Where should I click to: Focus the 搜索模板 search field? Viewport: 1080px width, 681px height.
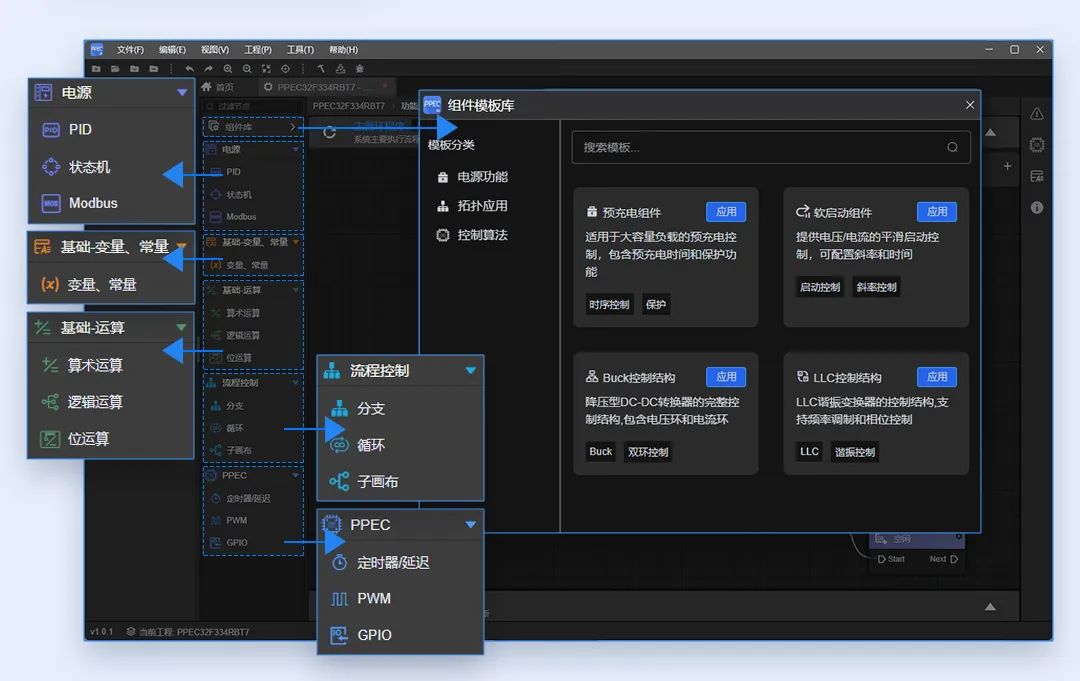click(x=771, y=147)
